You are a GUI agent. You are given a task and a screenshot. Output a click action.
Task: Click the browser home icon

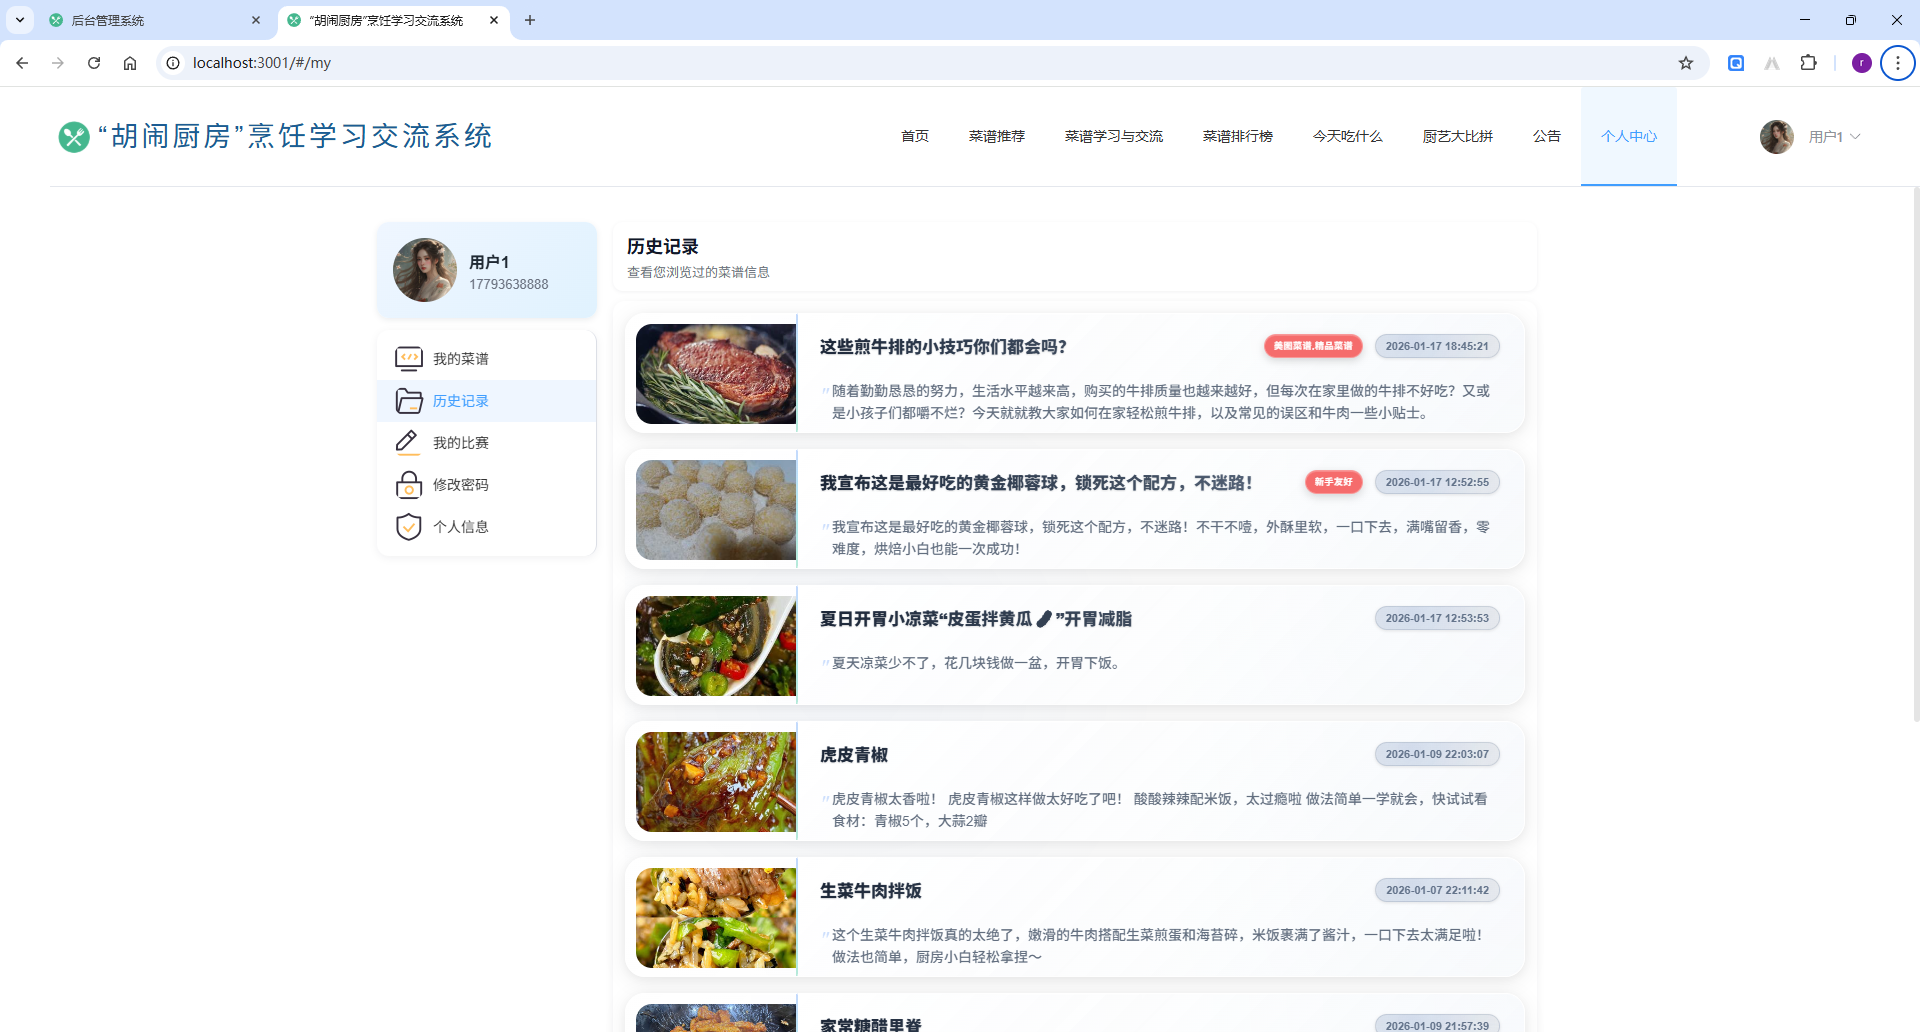tap(130, 63)
